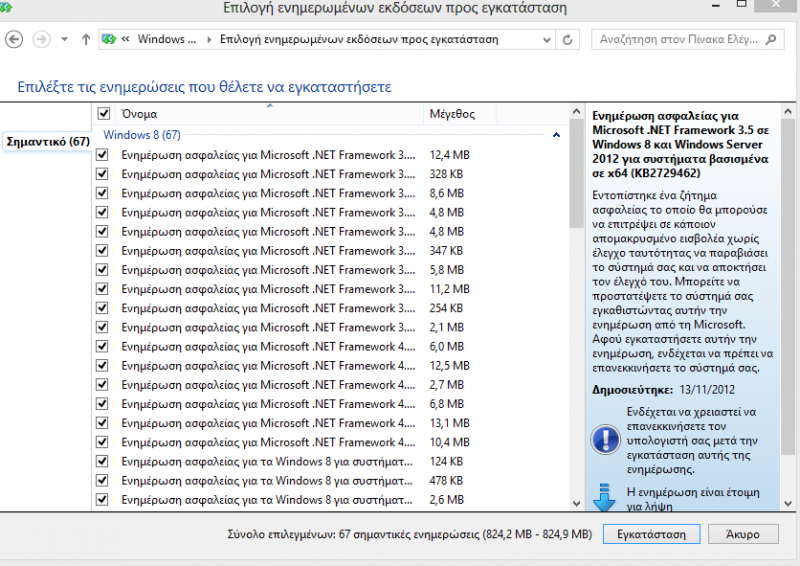Click the Windows … breadcrumb
The image size is (800, 566).
pos(166,39)
